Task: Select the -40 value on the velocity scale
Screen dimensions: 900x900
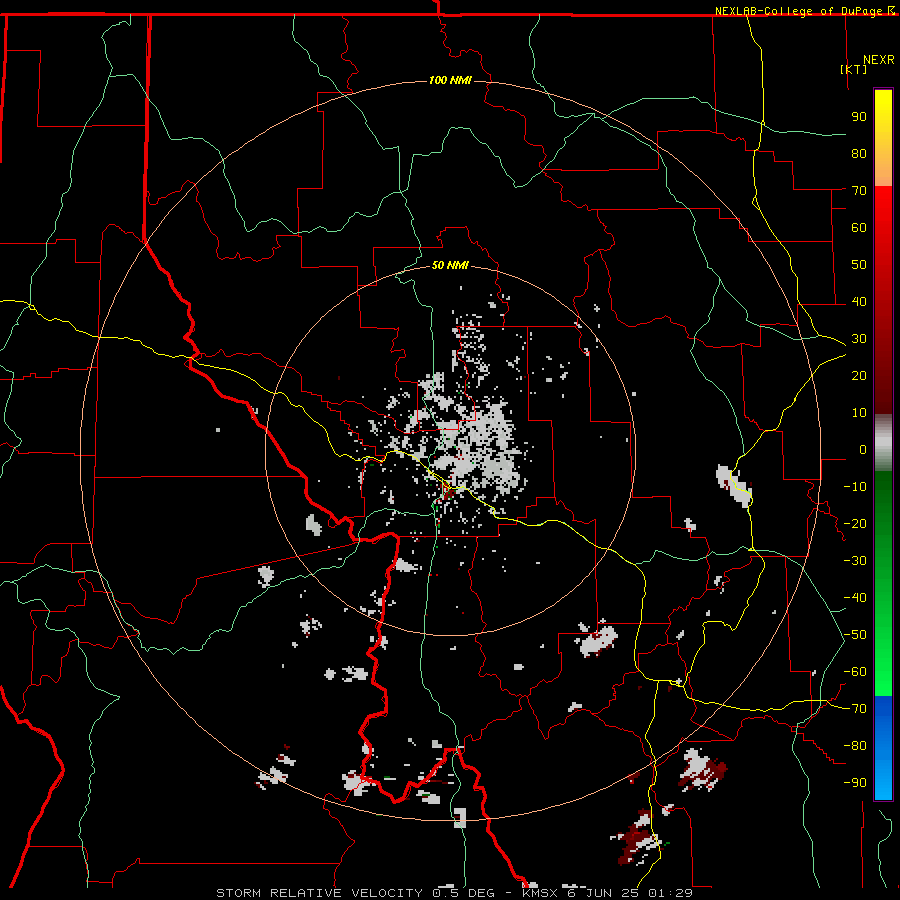Action: (855, 598)
